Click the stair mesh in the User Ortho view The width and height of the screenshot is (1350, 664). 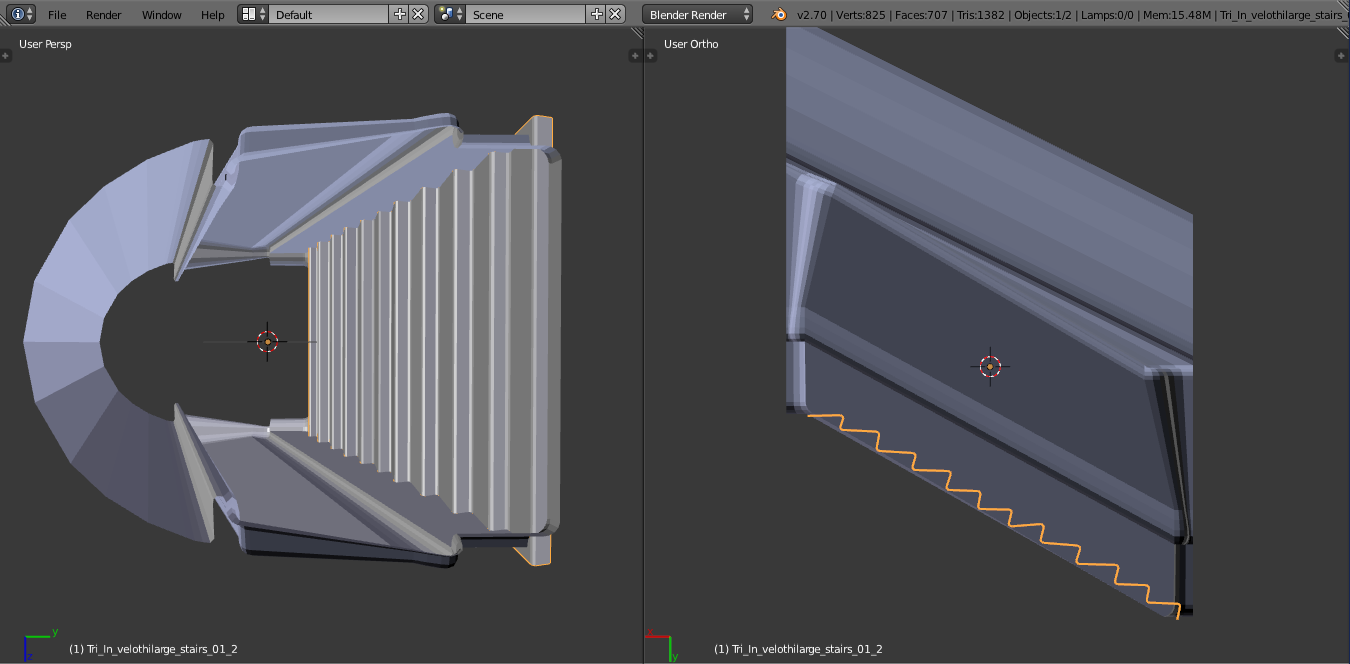click(990, 300)
